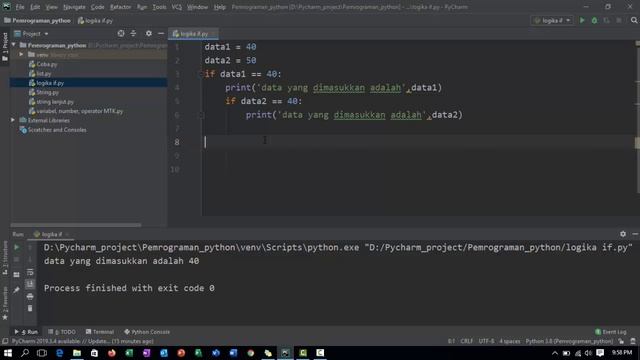
Task: Select Scratches and Consoles node
Action: [x=53, y=130]
